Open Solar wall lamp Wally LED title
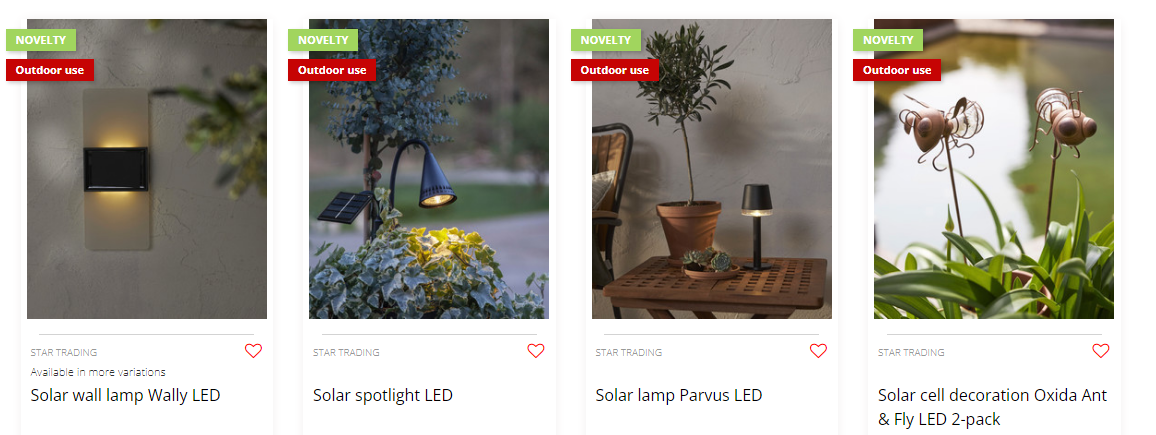Screen dimensions: 1156x435 pyautogui.click(x=125, y=395)
